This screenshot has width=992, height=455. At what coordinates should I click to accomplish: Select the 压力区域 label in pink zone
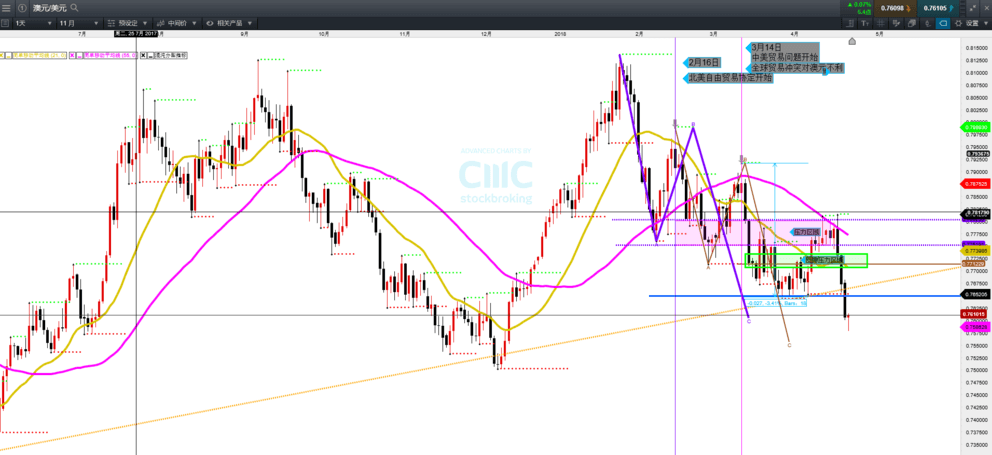click(x=806, y=233)
